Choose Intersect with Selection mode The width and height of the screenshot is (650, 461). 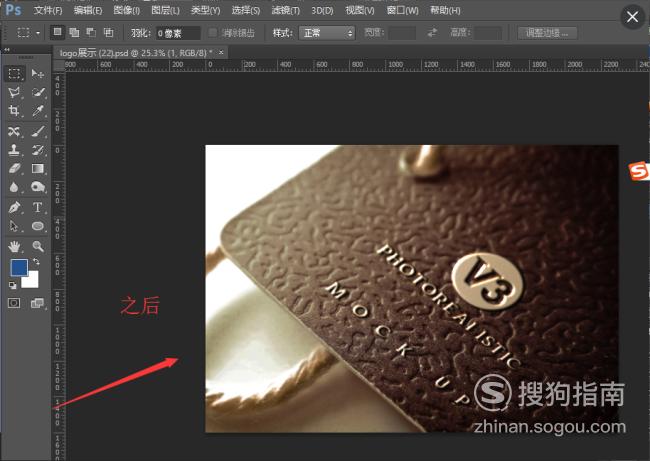(108, 32)
